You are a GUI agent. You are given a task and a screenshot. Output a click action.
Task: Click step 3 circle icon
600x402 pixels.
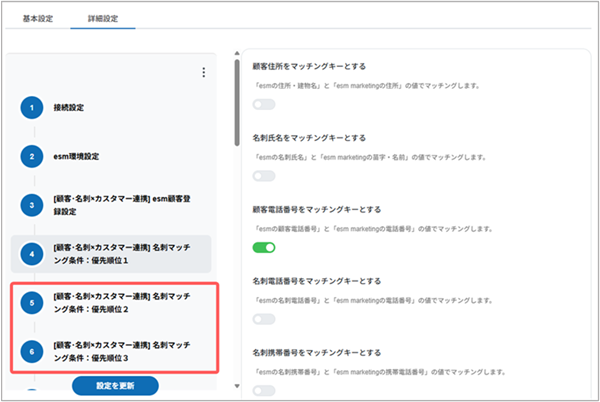(x=32, y=205)
